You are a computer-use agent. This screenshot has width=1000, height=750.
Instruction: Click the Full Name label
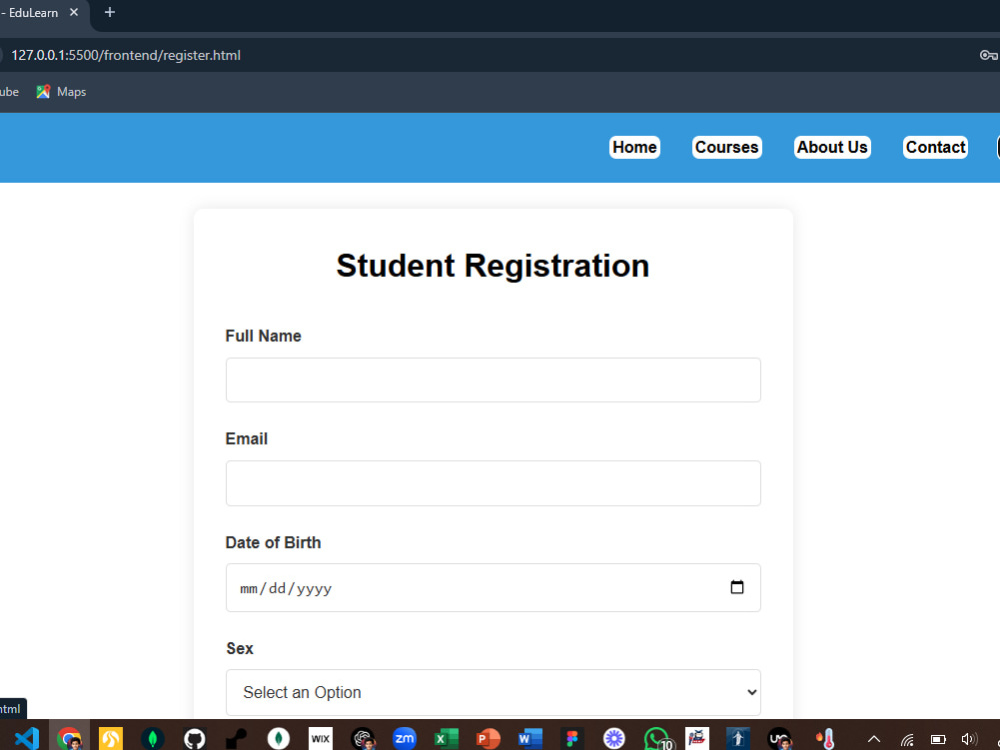click(263, 336)
